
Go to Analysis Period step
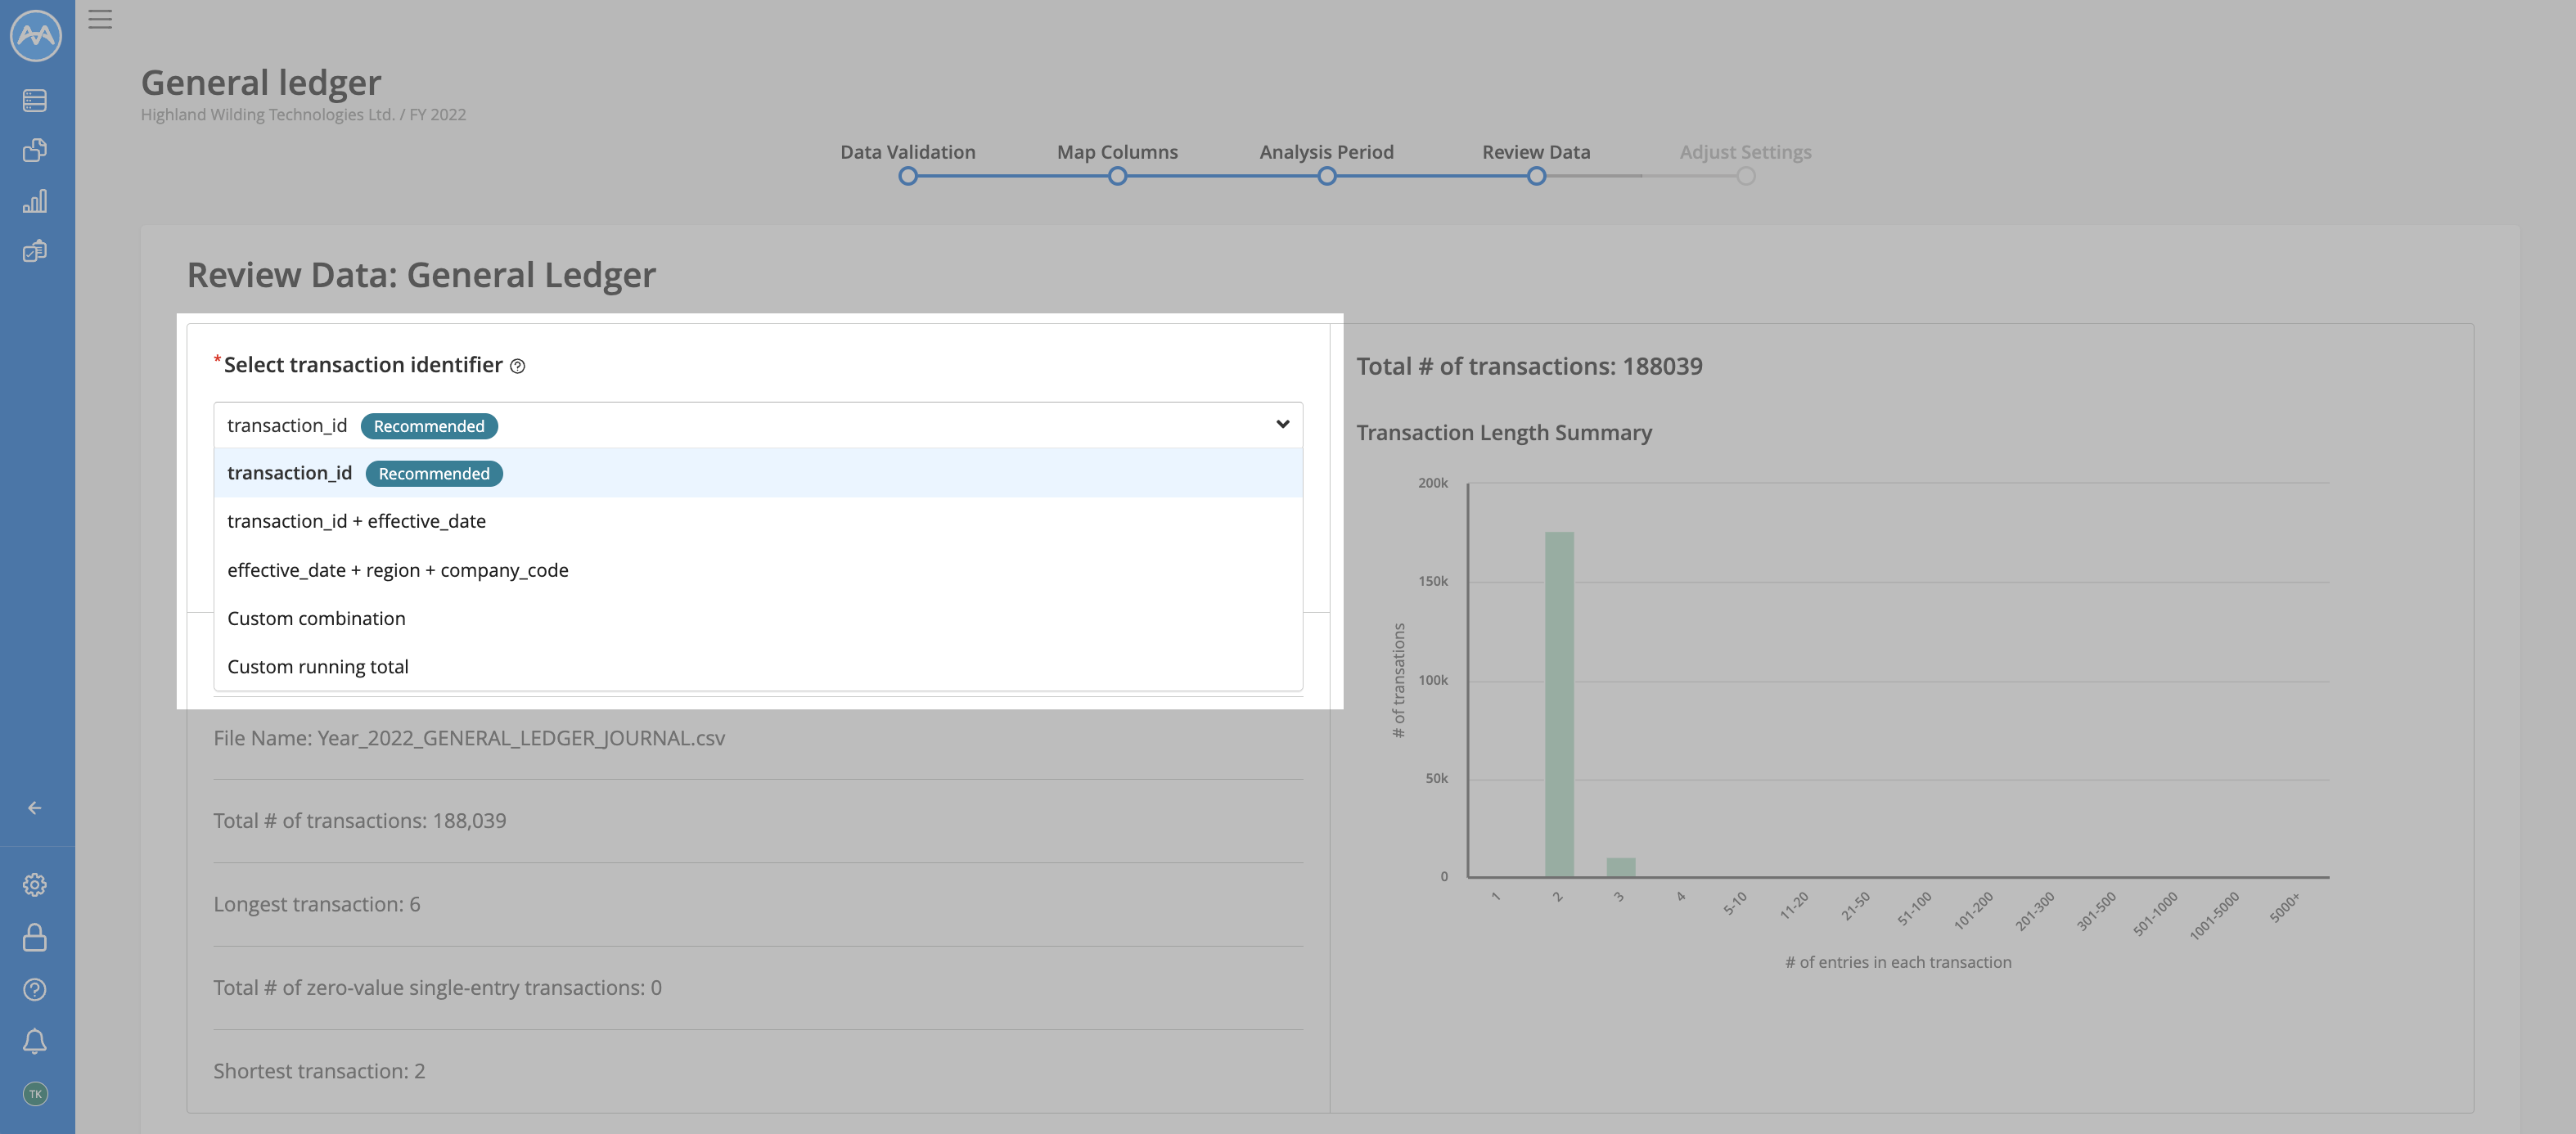coord(1326,152)
